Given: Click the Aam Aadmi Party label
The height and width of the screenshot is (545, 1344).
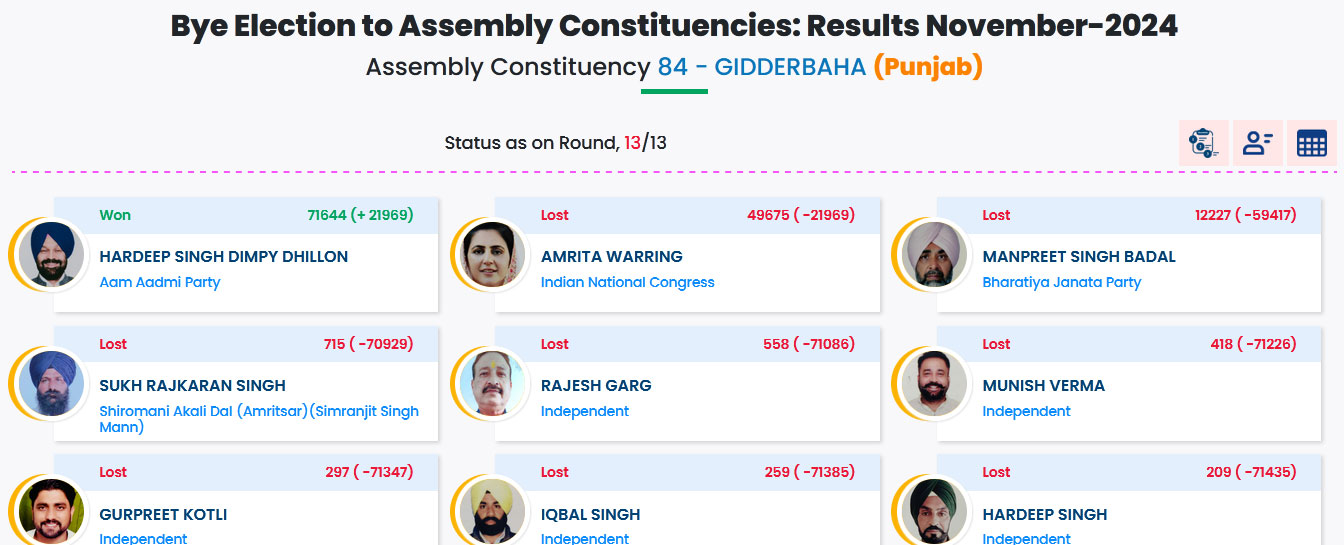Looking at the screenshot, I should coord(160,283).
